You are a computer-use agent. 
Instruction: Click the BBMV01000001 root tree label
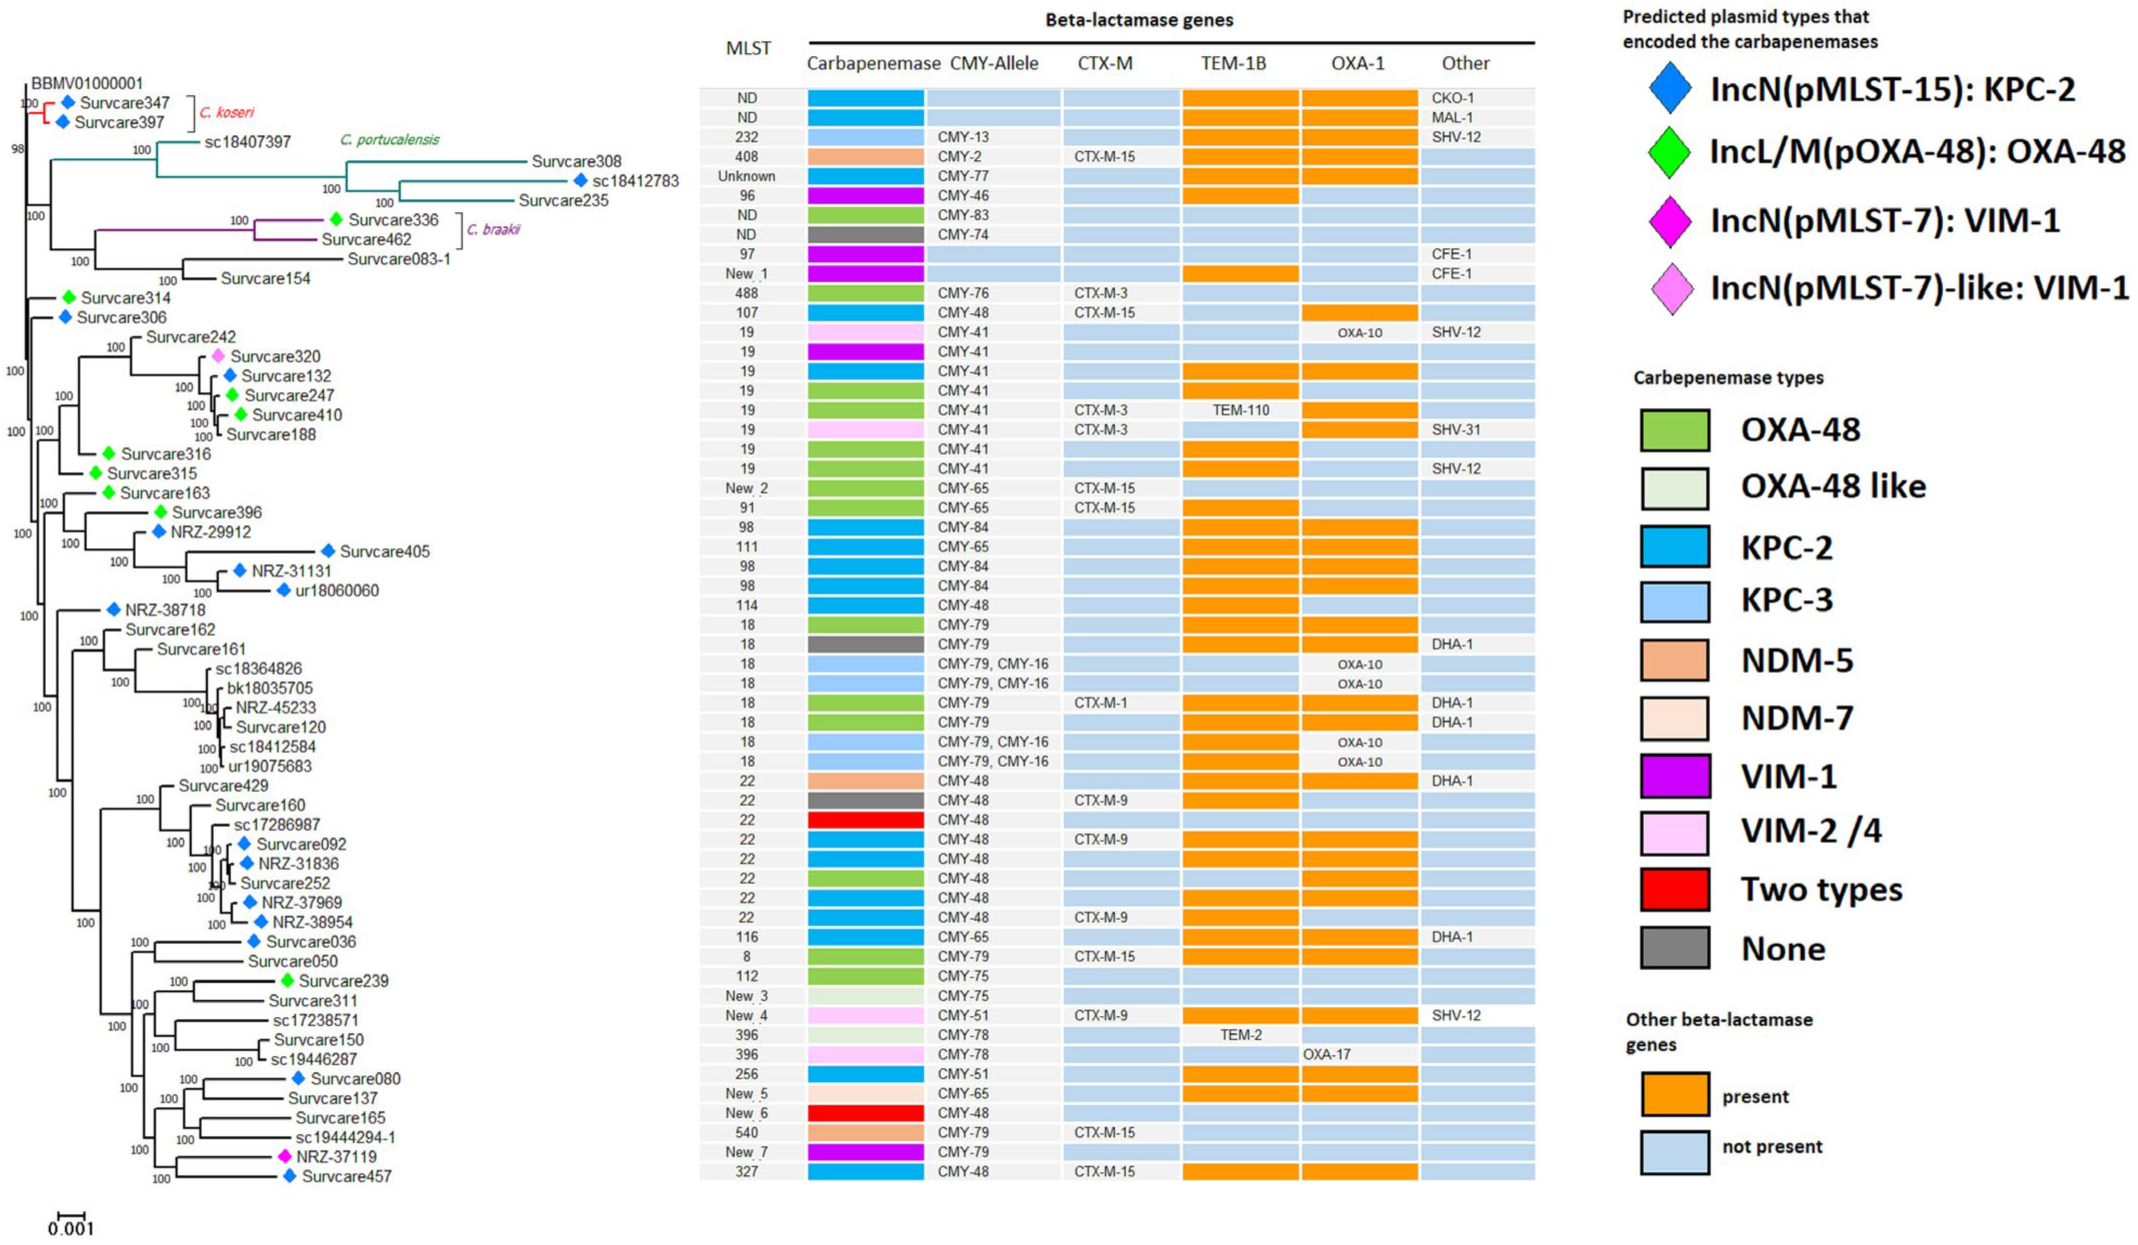pyautogui.click(x=87, y=83)
